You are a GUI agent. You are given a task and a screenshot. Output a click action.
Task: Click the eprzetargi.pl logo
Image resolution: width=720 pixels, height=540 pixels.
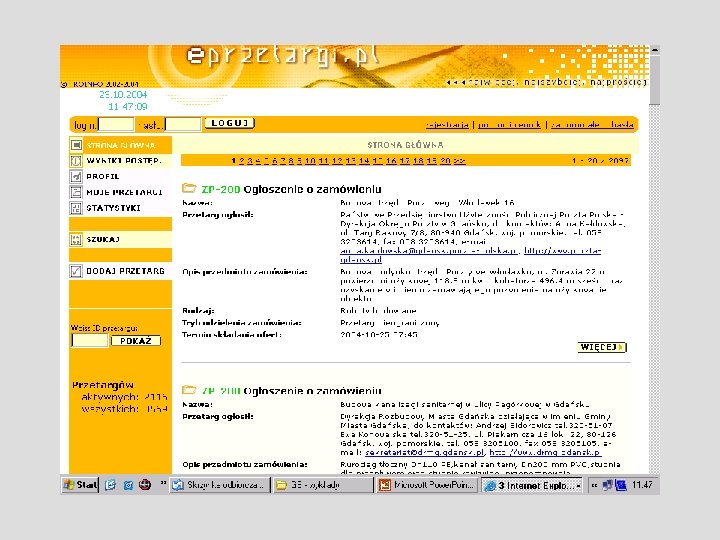coord(283,56)
